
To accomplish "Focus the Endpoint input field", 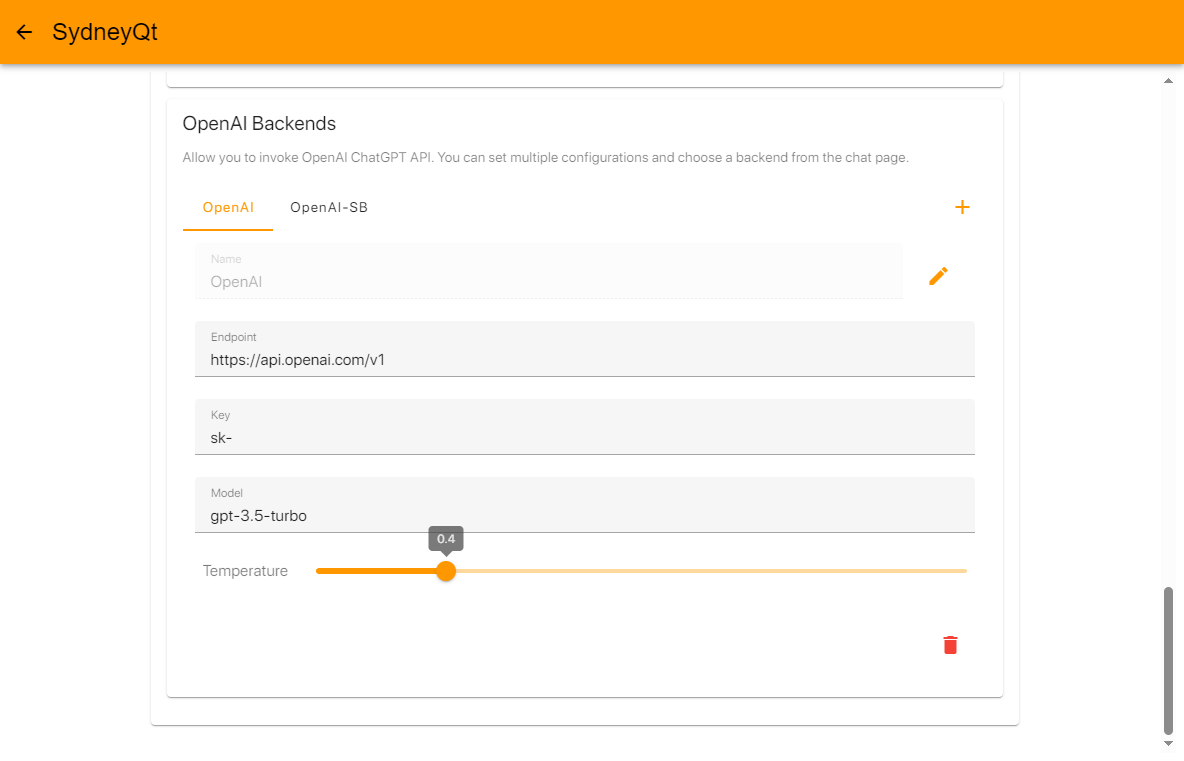I will tap(584, 359).
